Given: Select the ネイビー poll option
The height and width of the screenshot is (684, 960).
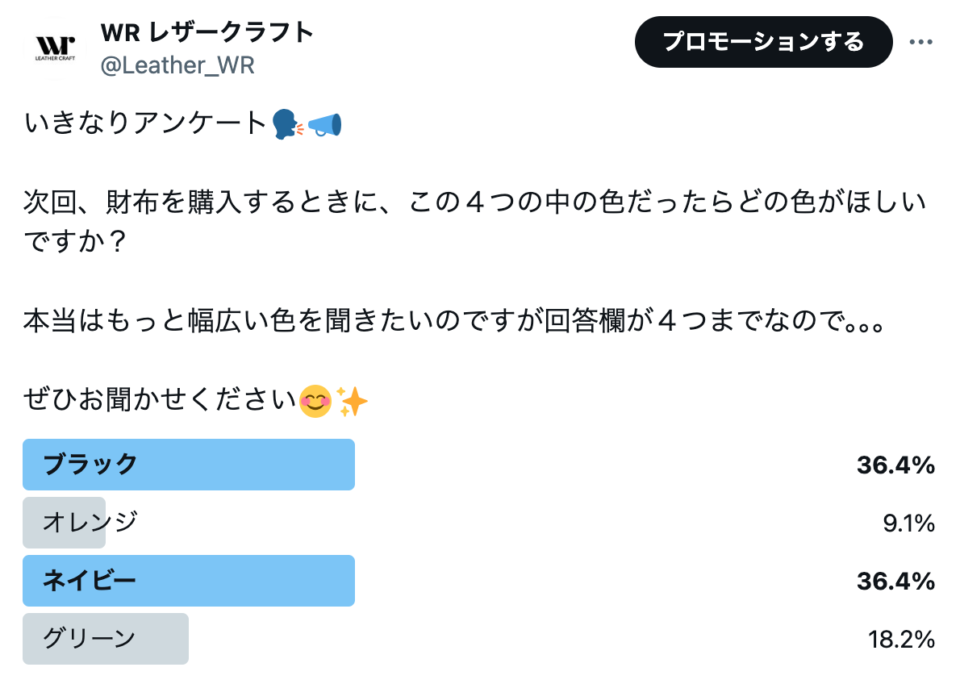Looking at the screenshot, I should pos(90,580).
